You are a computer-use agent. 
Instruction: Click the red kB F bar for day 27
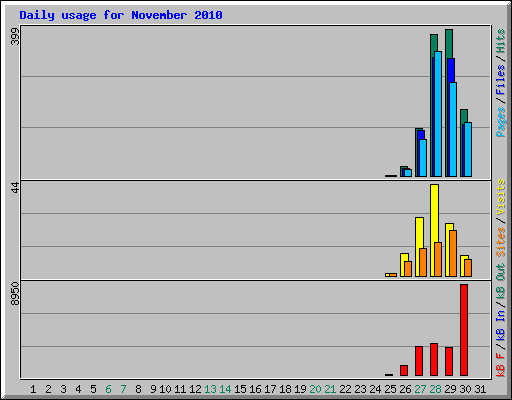(x=419, y=361)
